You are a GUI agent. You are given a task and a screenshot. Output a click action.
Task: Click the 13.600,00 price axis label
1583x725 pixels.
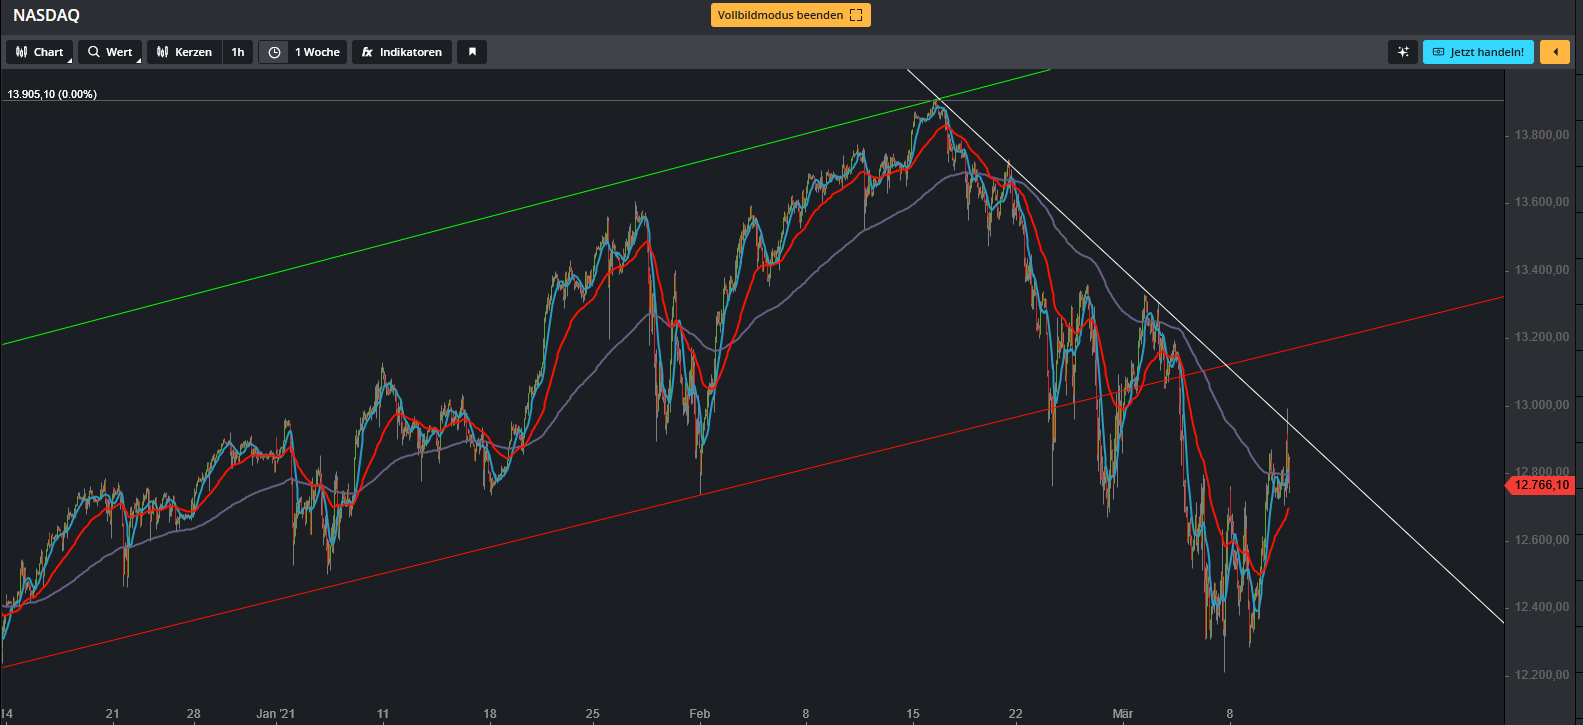tap(1541, 202)
